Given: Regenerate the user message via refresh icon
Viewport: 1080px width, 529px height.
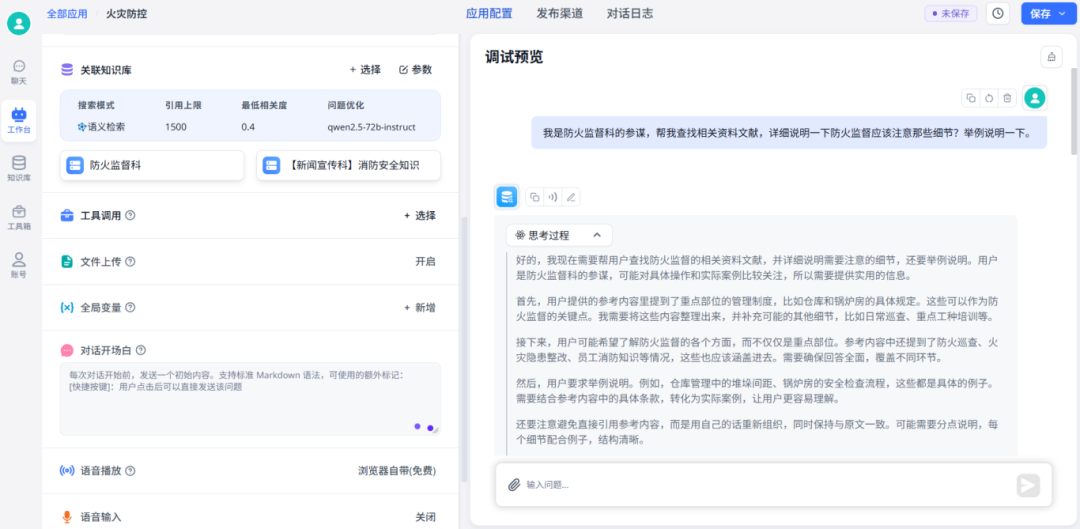Looking at the screenshot, I should coord(989,98).
